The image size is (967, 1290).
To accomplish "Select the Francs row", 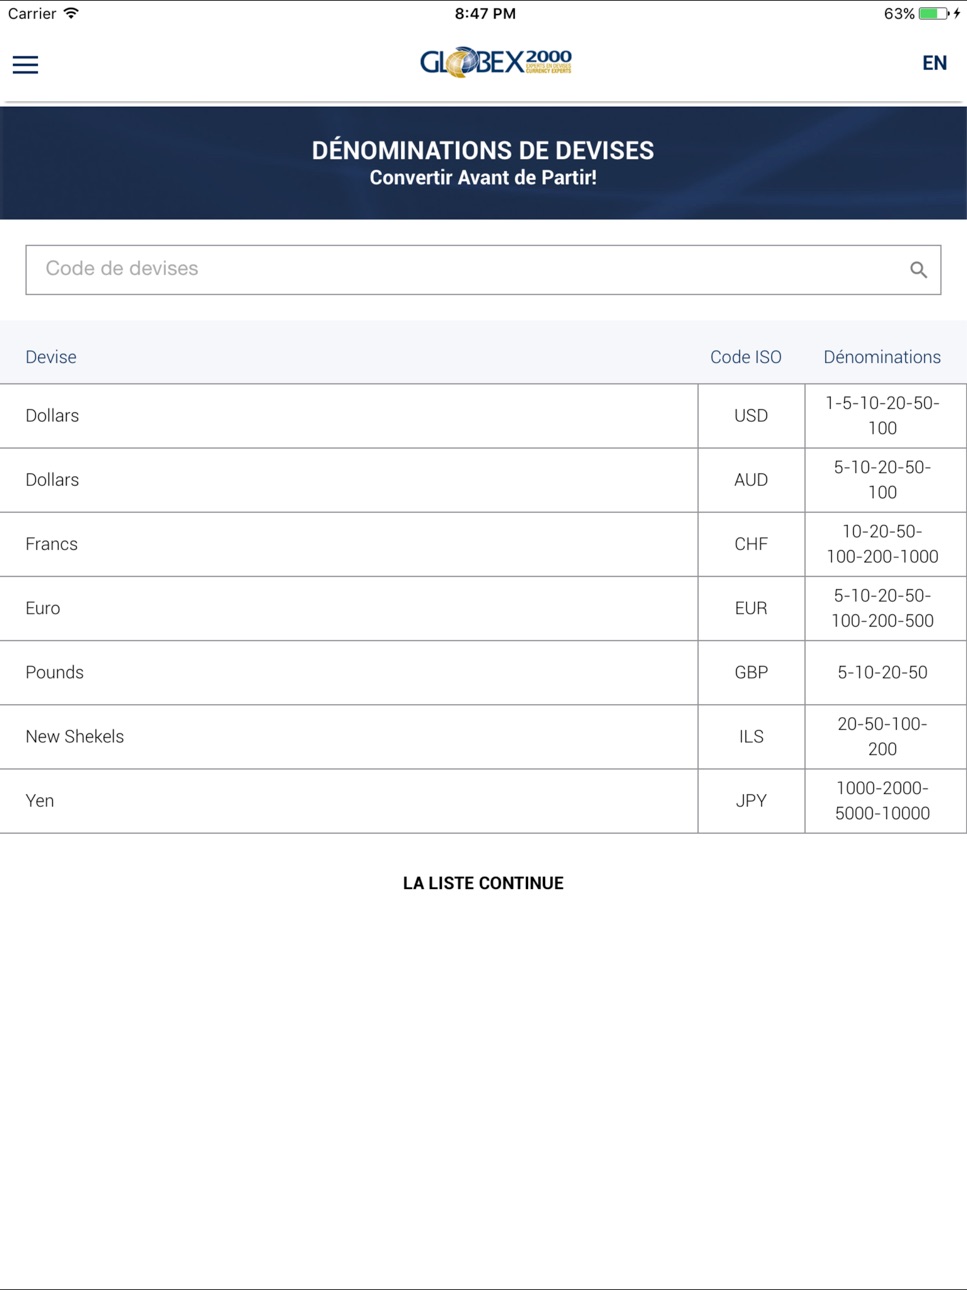I will pyautogui.click(x=483, y=544).
